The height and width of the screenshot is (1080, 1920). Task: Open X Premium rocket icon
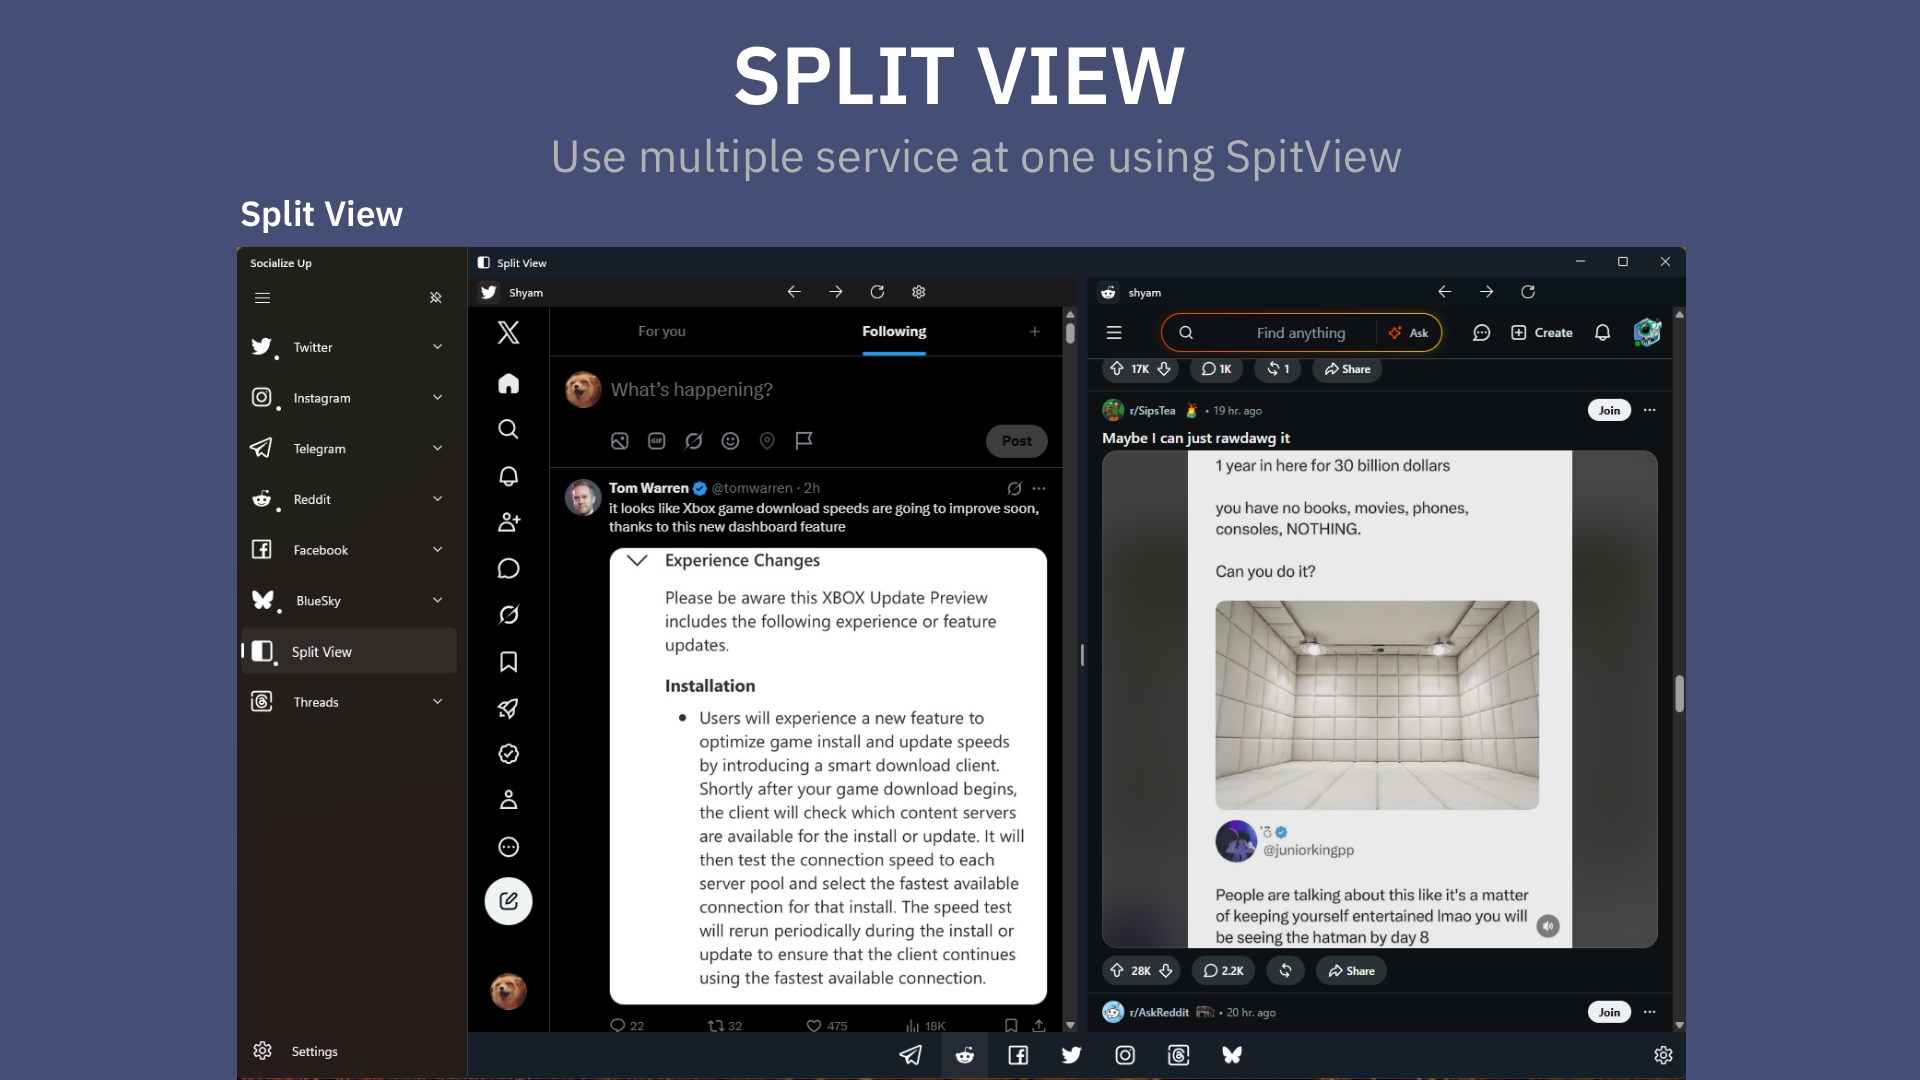[508, 708]
